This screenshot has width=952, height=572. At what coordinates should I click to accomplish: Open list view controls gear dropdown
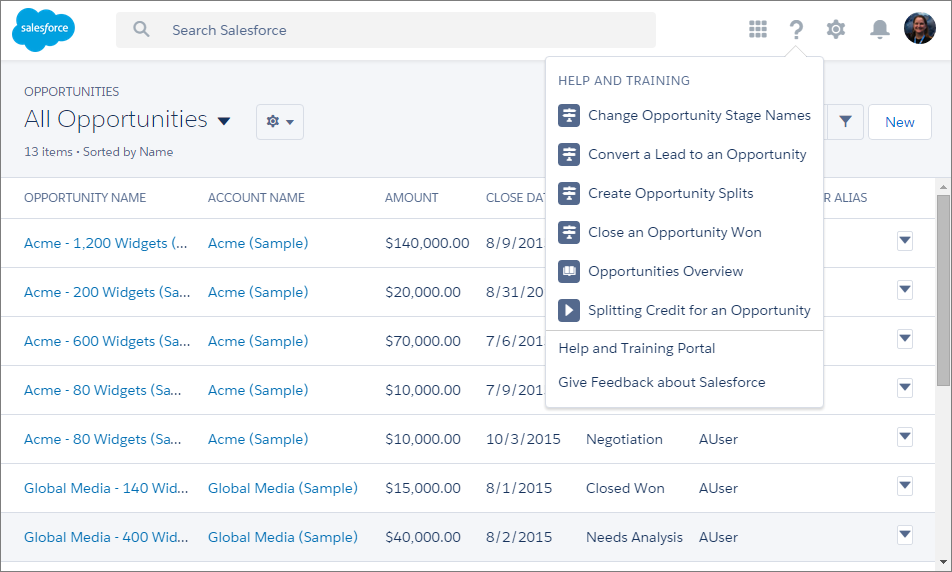pos(280,122)
